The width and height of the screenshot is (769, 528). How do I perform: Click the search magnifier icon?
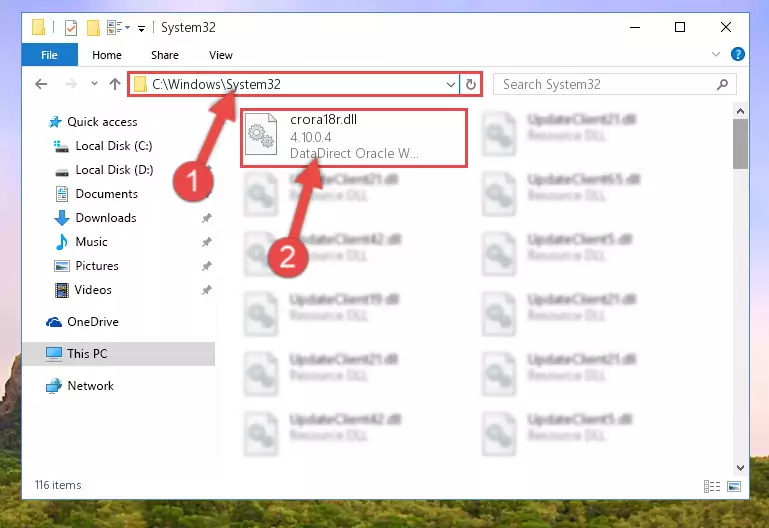coord(722,85)
